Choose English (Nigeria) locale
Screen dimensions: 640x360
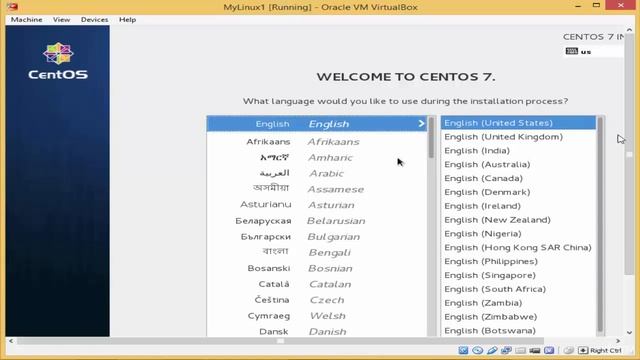518,234
